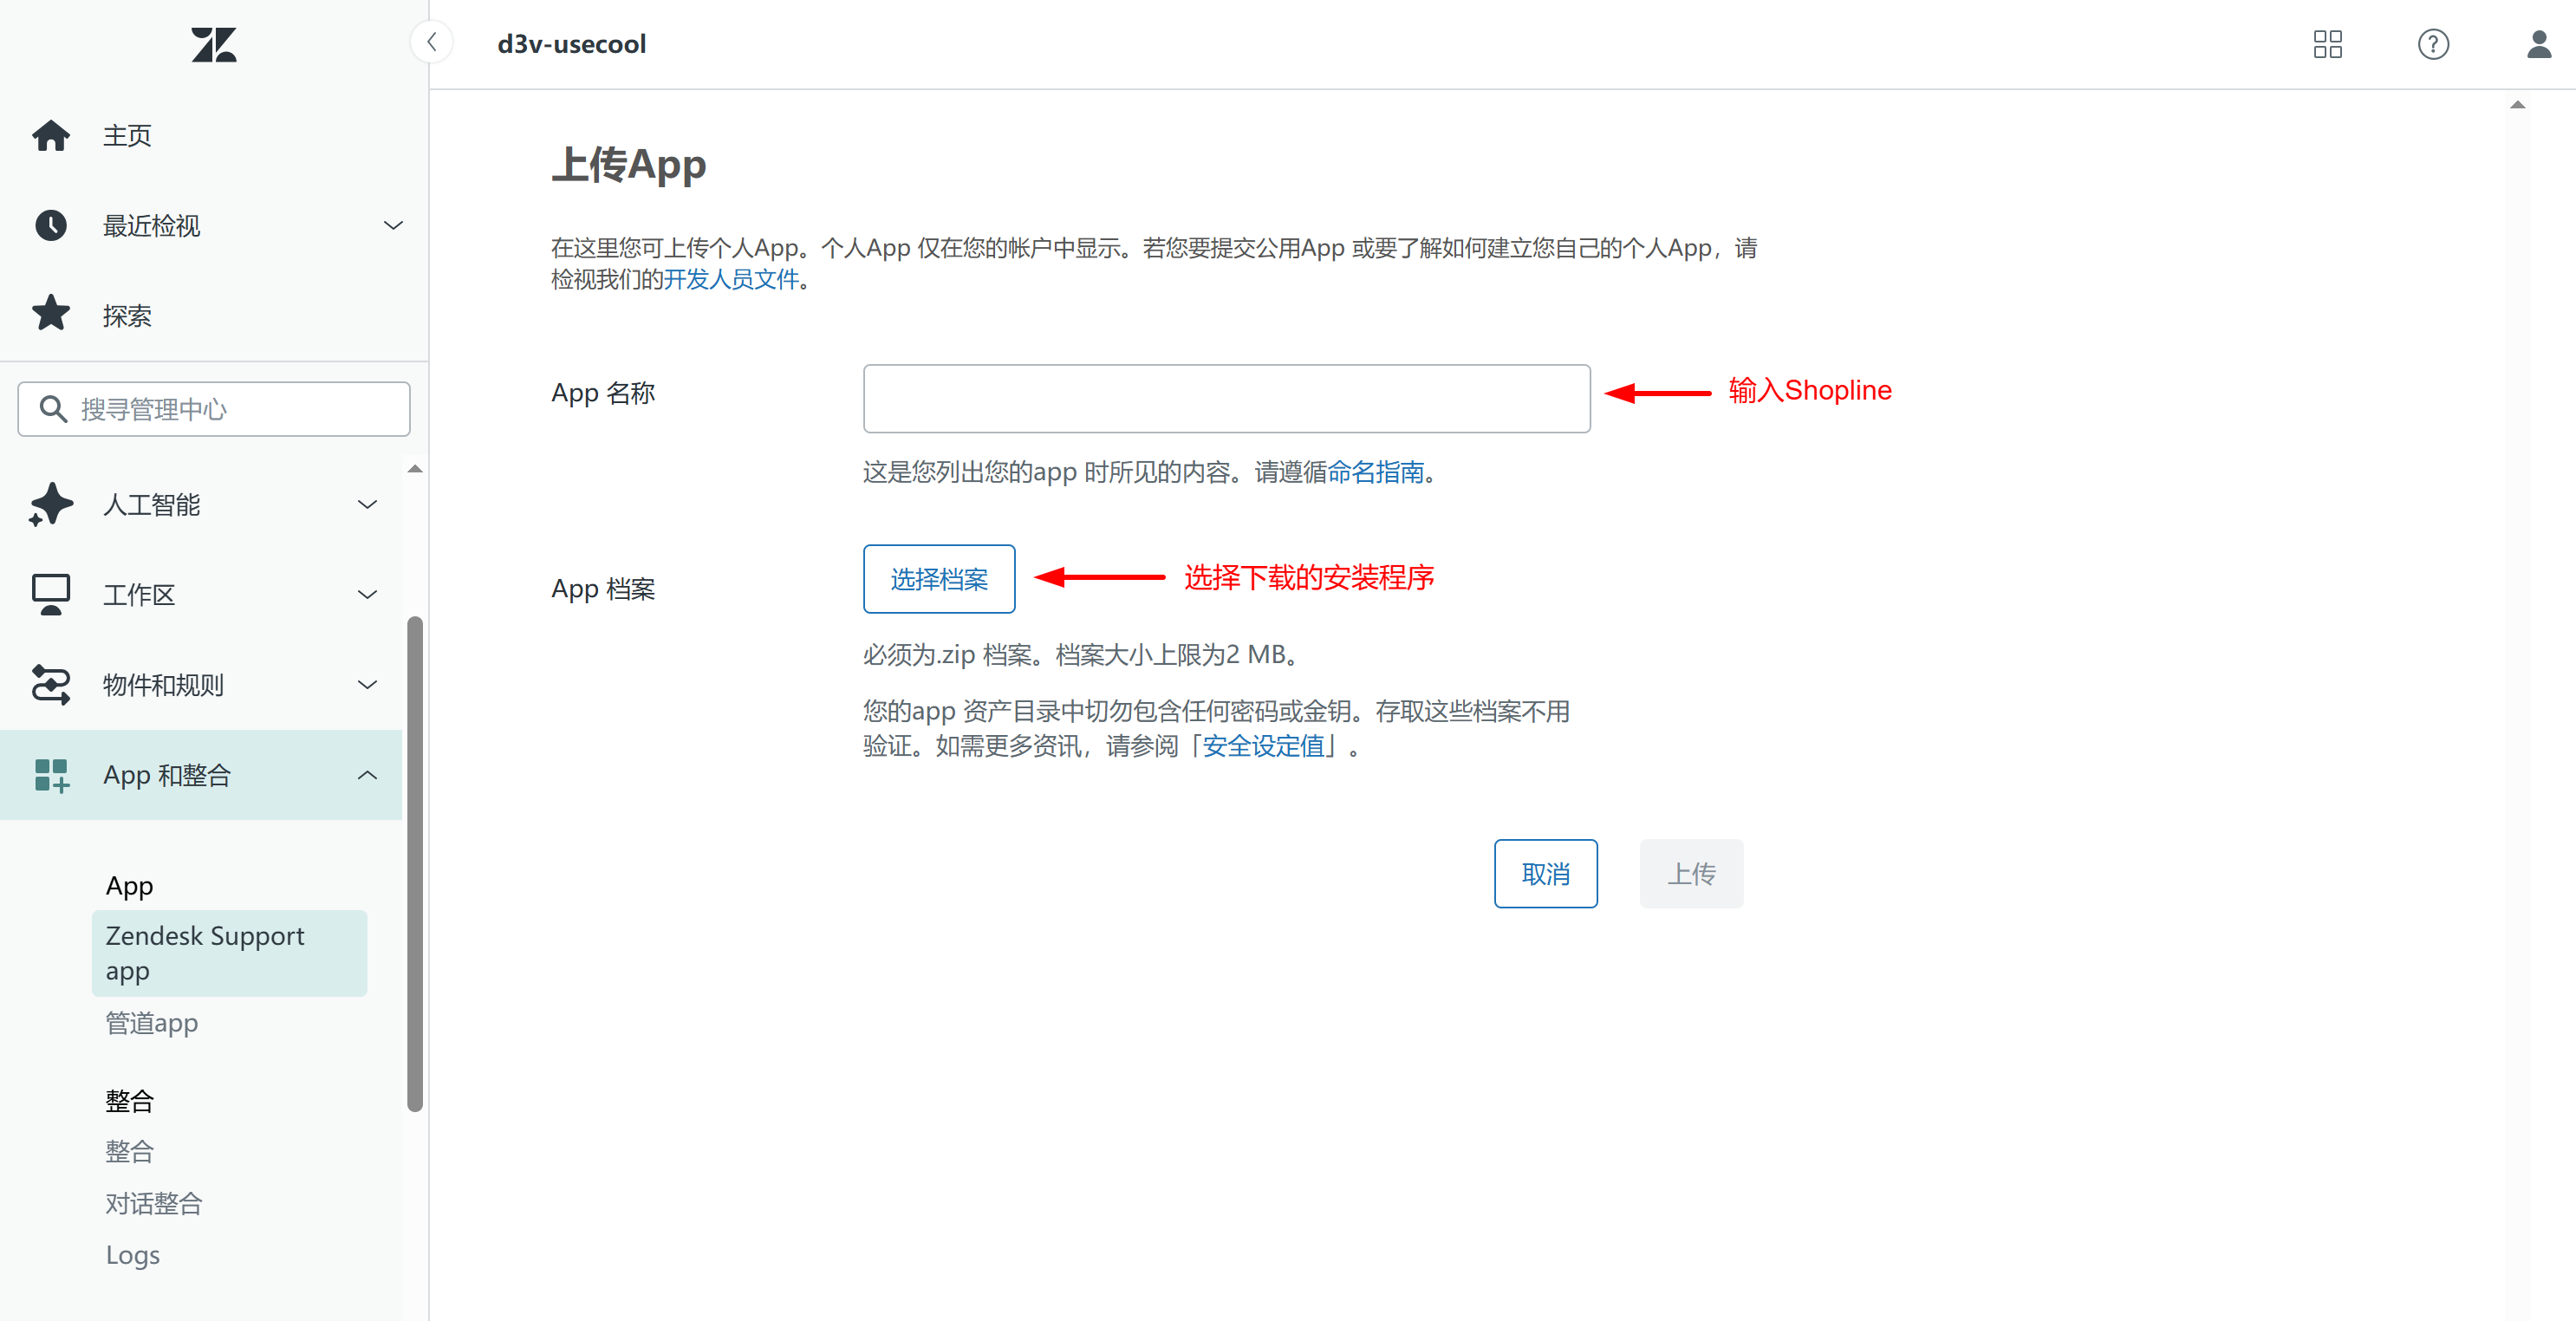Click the 上传 button

(1691, 874)
